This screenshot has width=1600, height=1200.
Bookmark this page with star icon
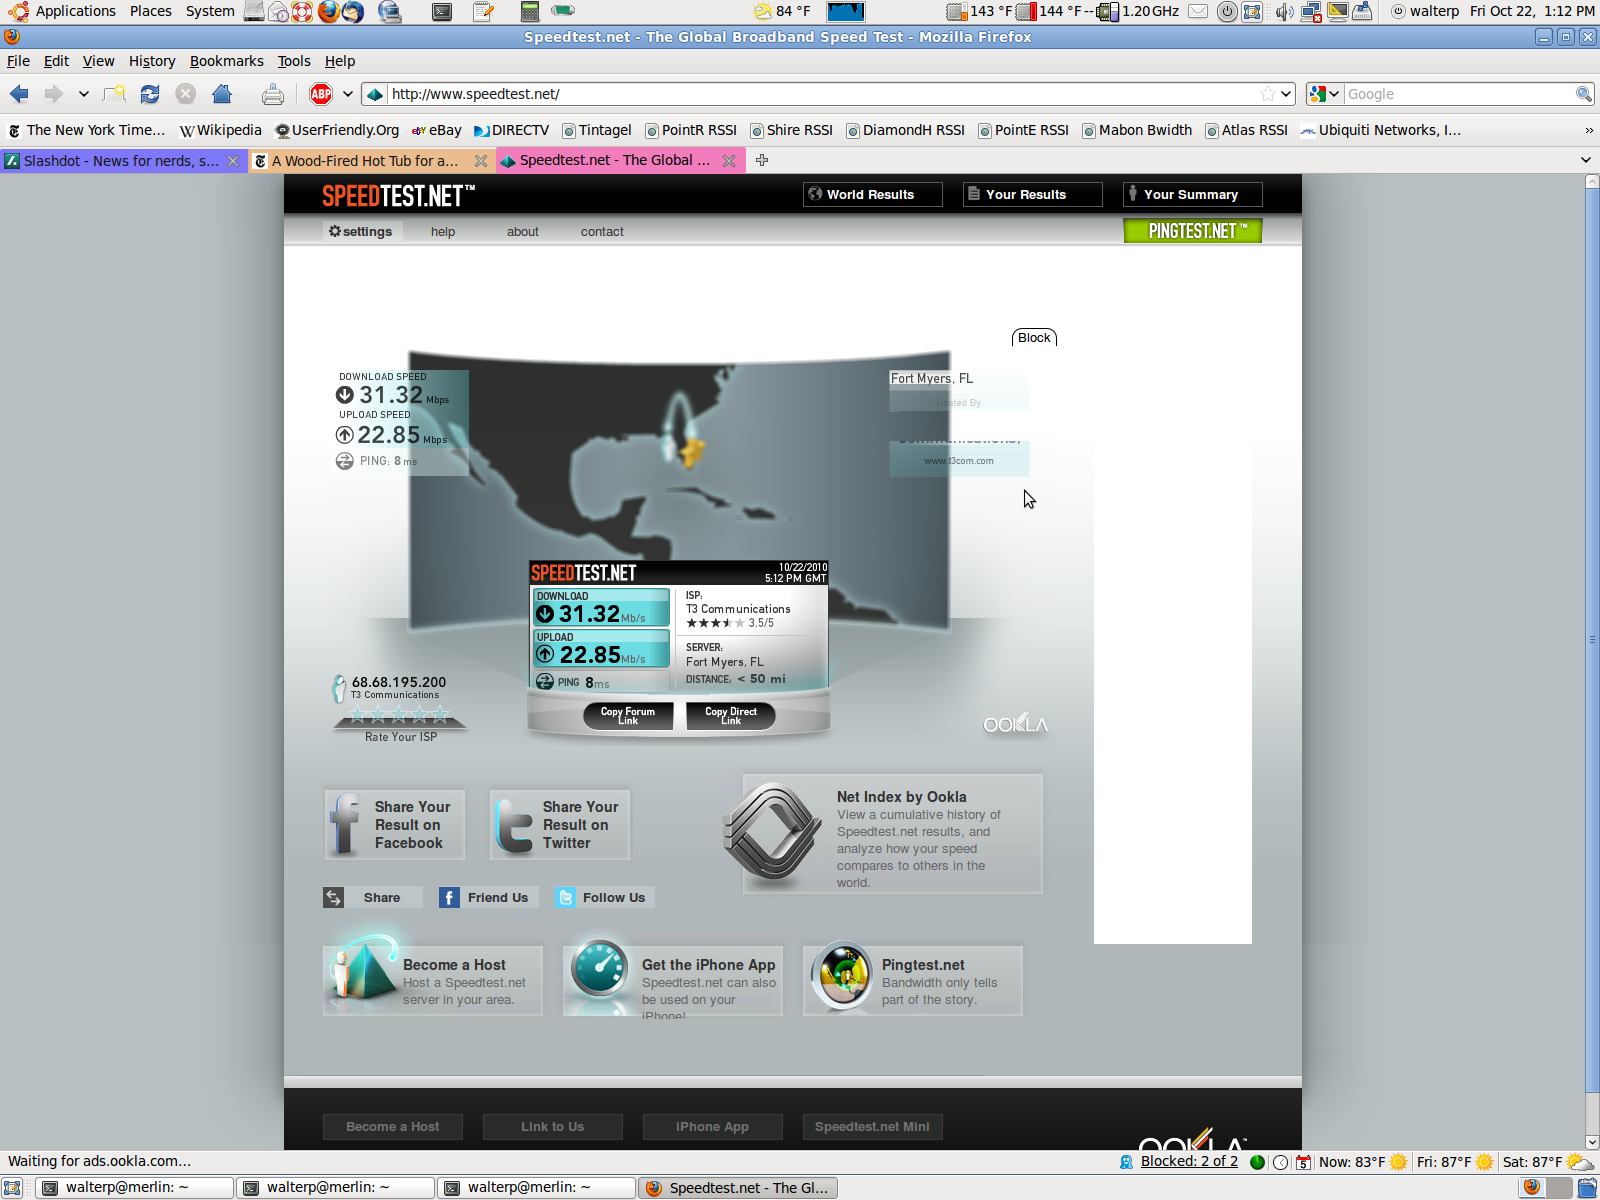point(1267,94)
